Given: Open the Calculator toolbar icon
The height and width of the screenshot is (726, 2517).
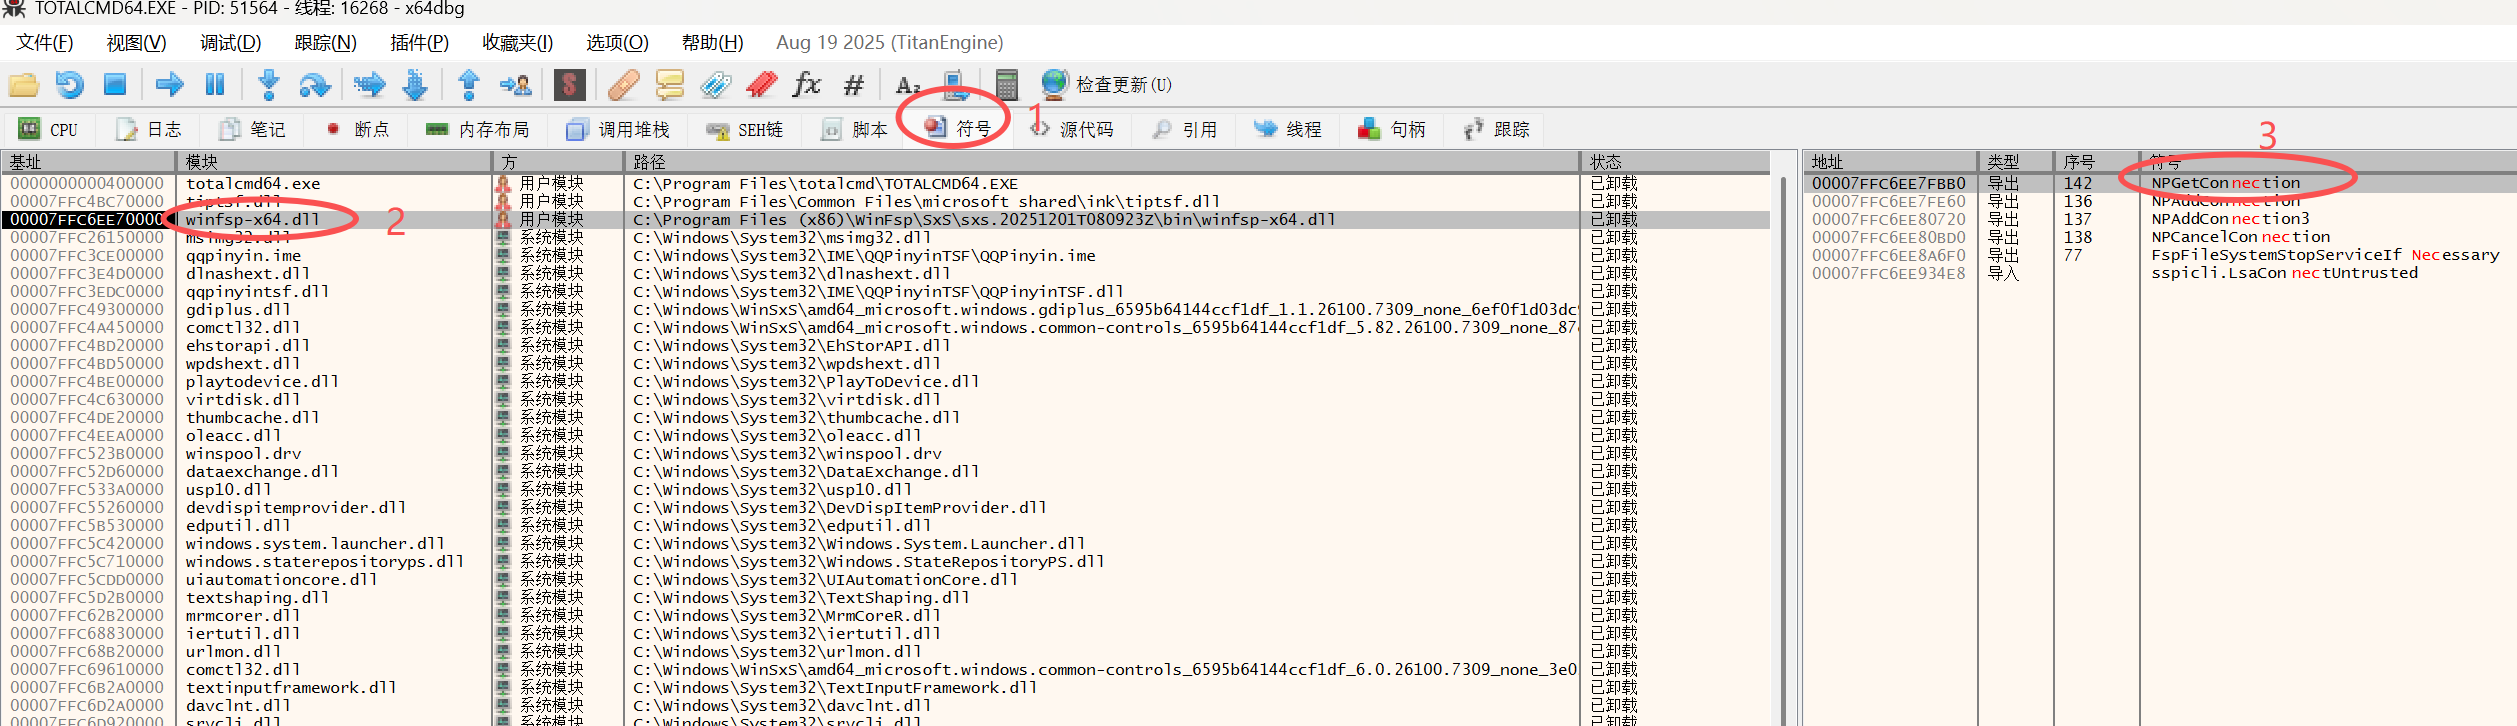Looking at the screenshot, I should [1006, 85].
